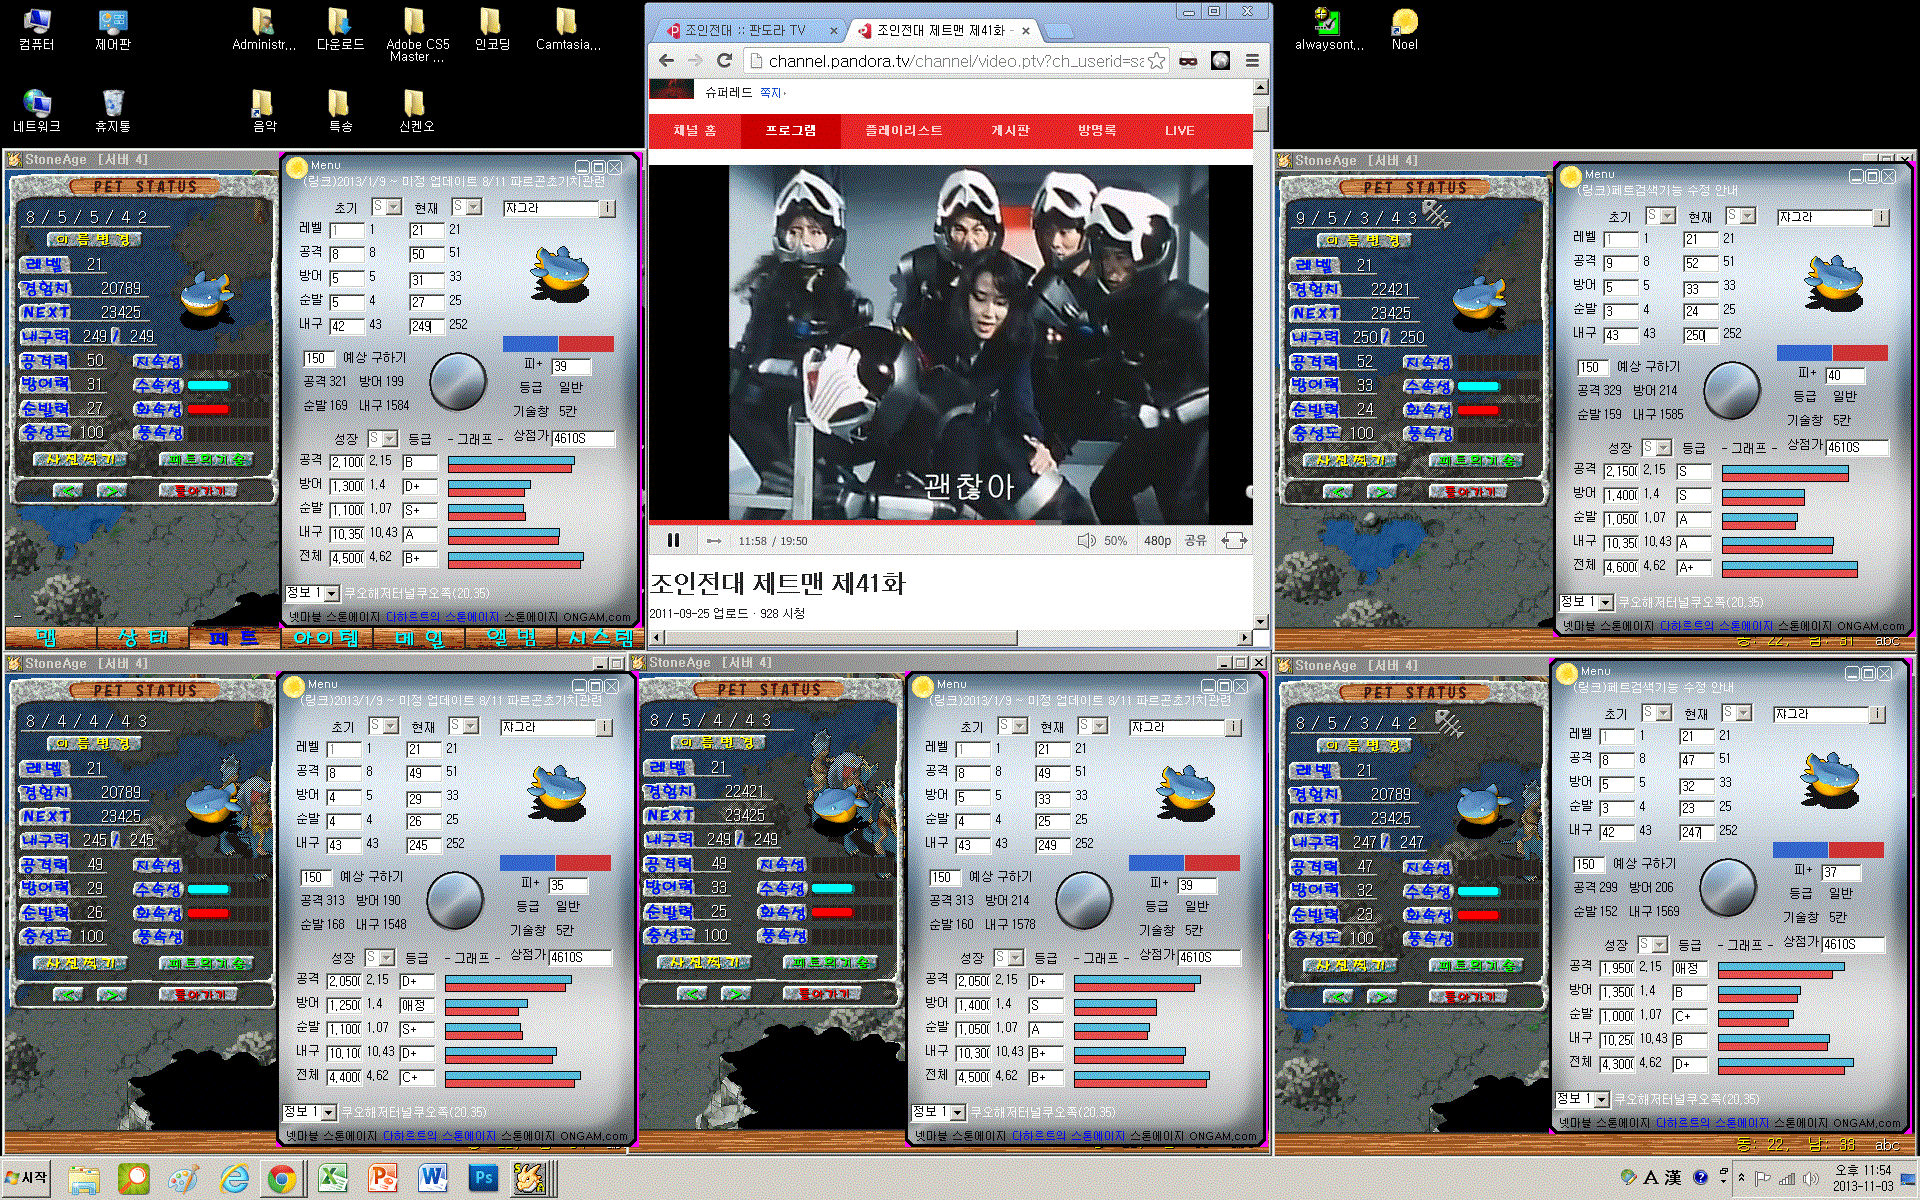
Task: Launch Photoshop from the taskbar
Action: [x=483, y=1178]
